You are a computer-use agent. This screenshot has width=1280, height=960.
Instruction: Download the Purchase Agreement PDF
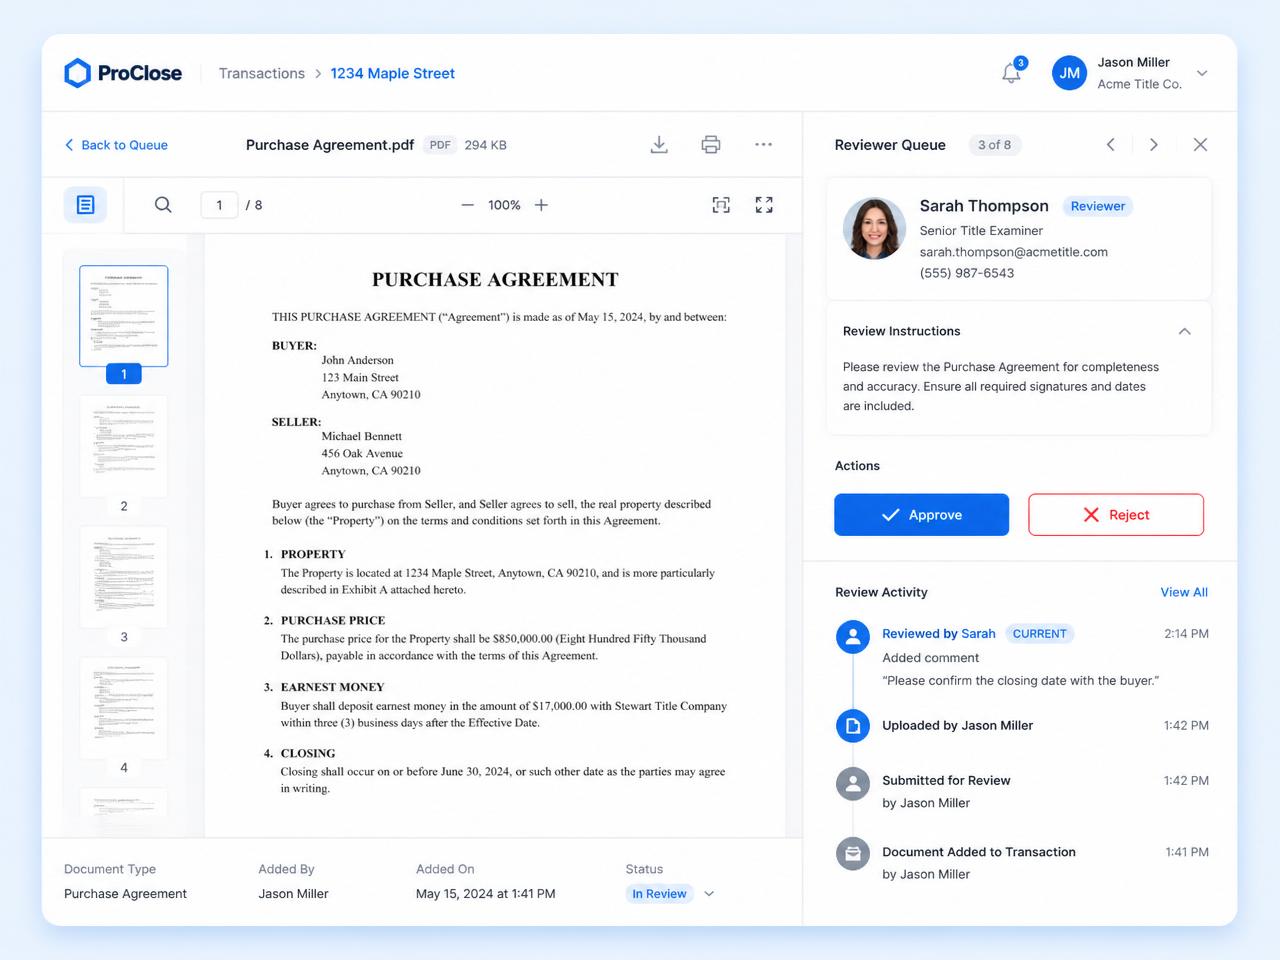click(x=659, y=145)
